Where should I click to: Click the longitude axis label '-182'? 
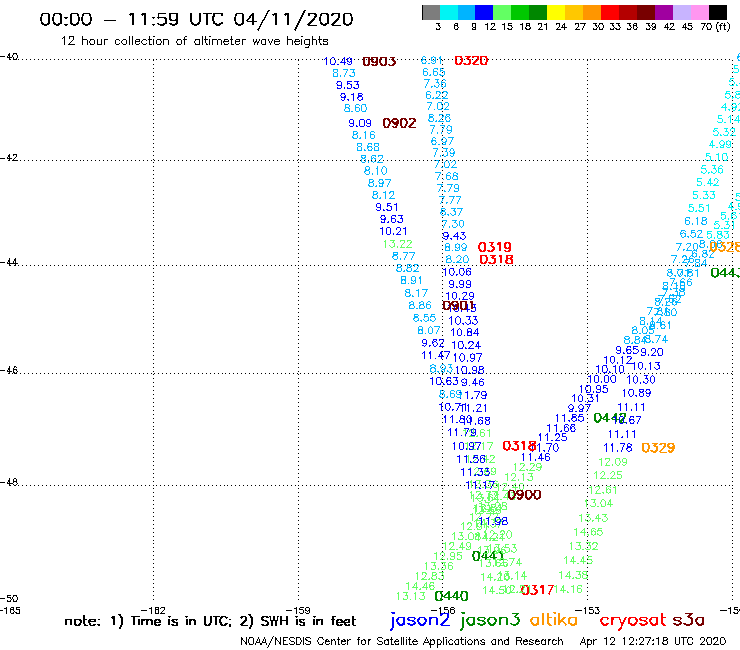tap(154, 610)
